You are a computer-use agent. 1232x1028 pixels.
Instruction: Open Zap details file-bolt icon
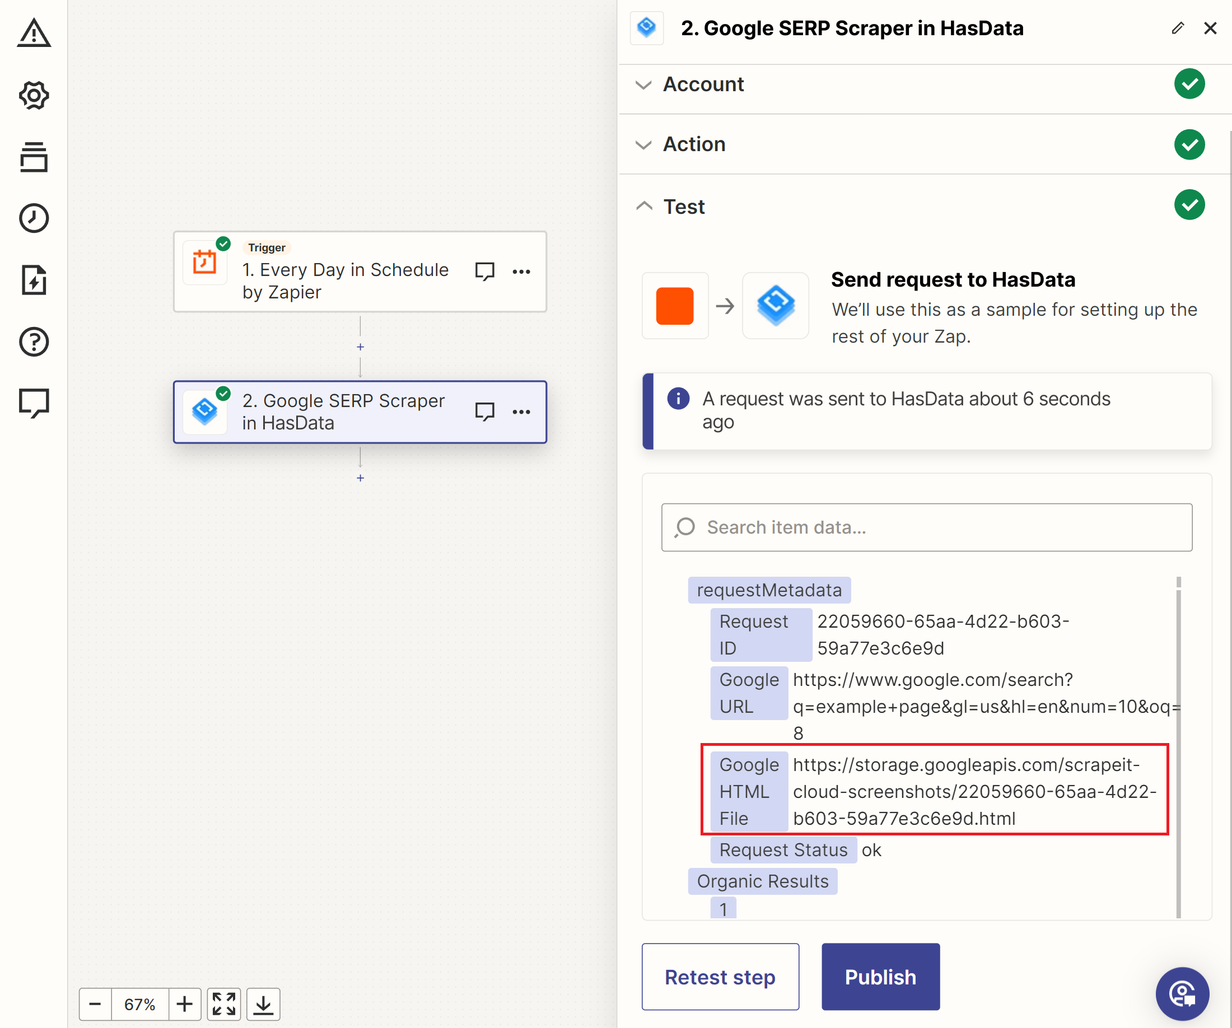click(x=34, y=280)
